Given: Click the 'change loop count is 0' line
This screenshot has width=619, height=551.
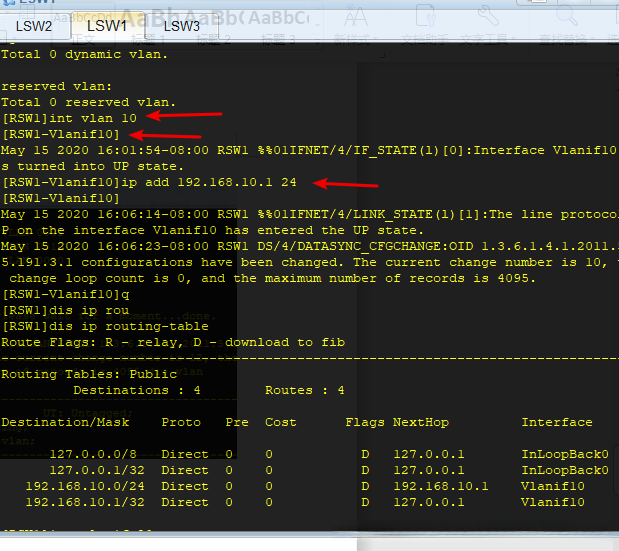Looking at the screenshot, I should 272,278.
